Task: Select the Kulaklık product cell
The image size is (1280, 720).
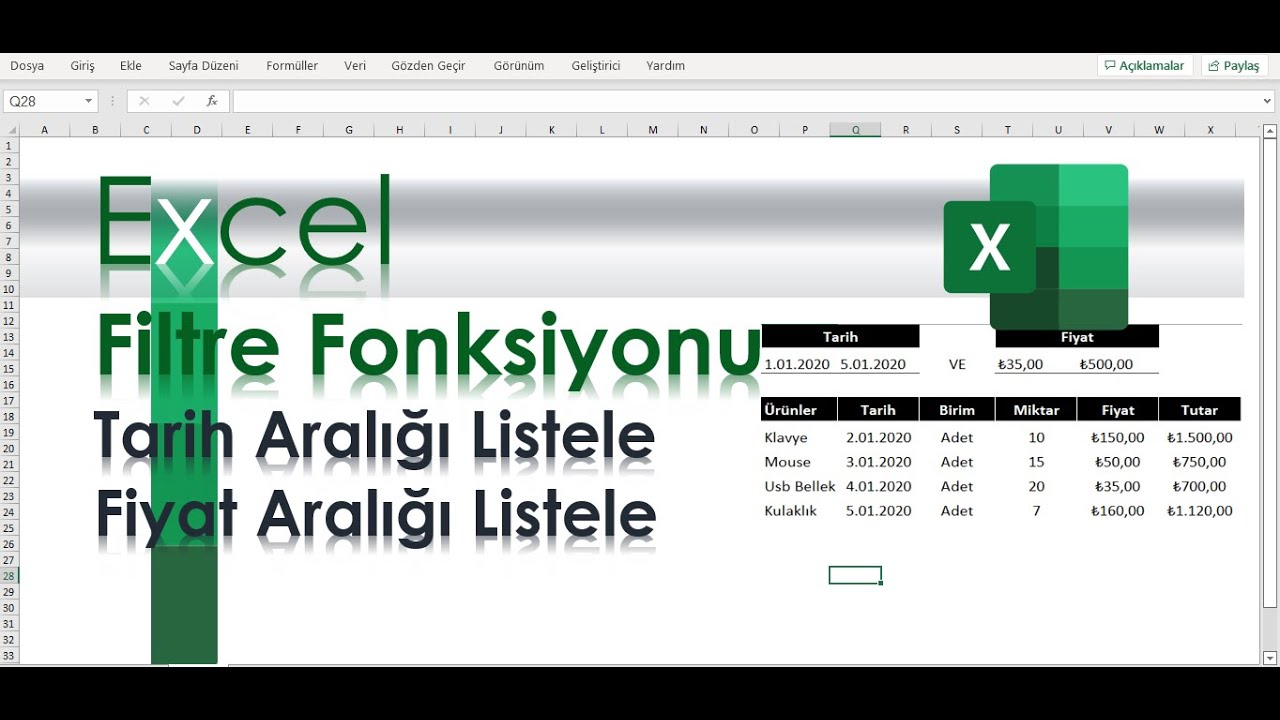Action: 790,511
